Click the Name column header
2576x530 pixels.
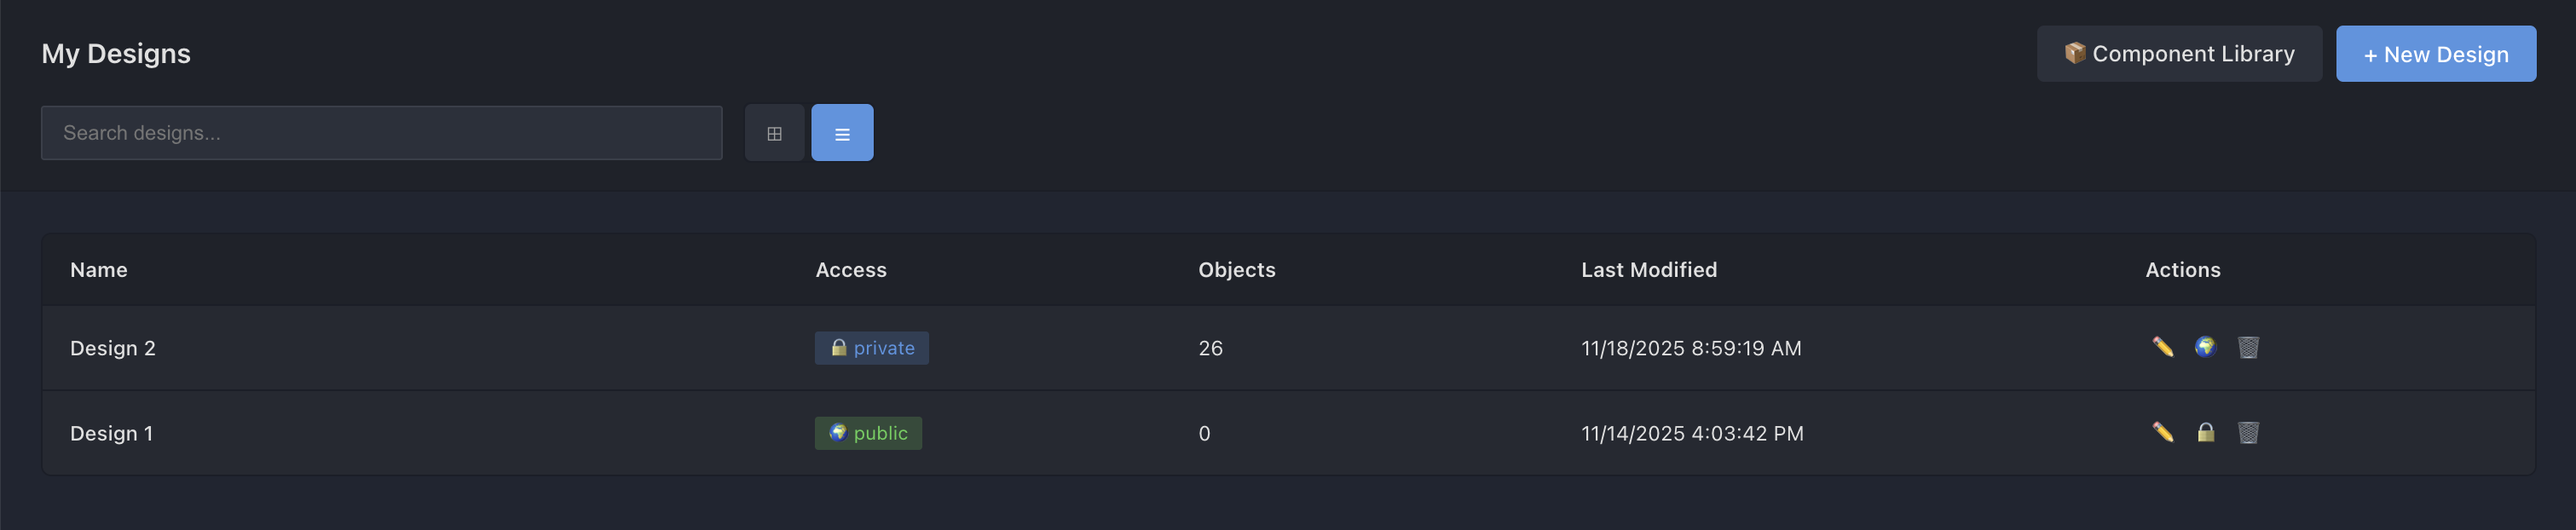pos(99,270)
